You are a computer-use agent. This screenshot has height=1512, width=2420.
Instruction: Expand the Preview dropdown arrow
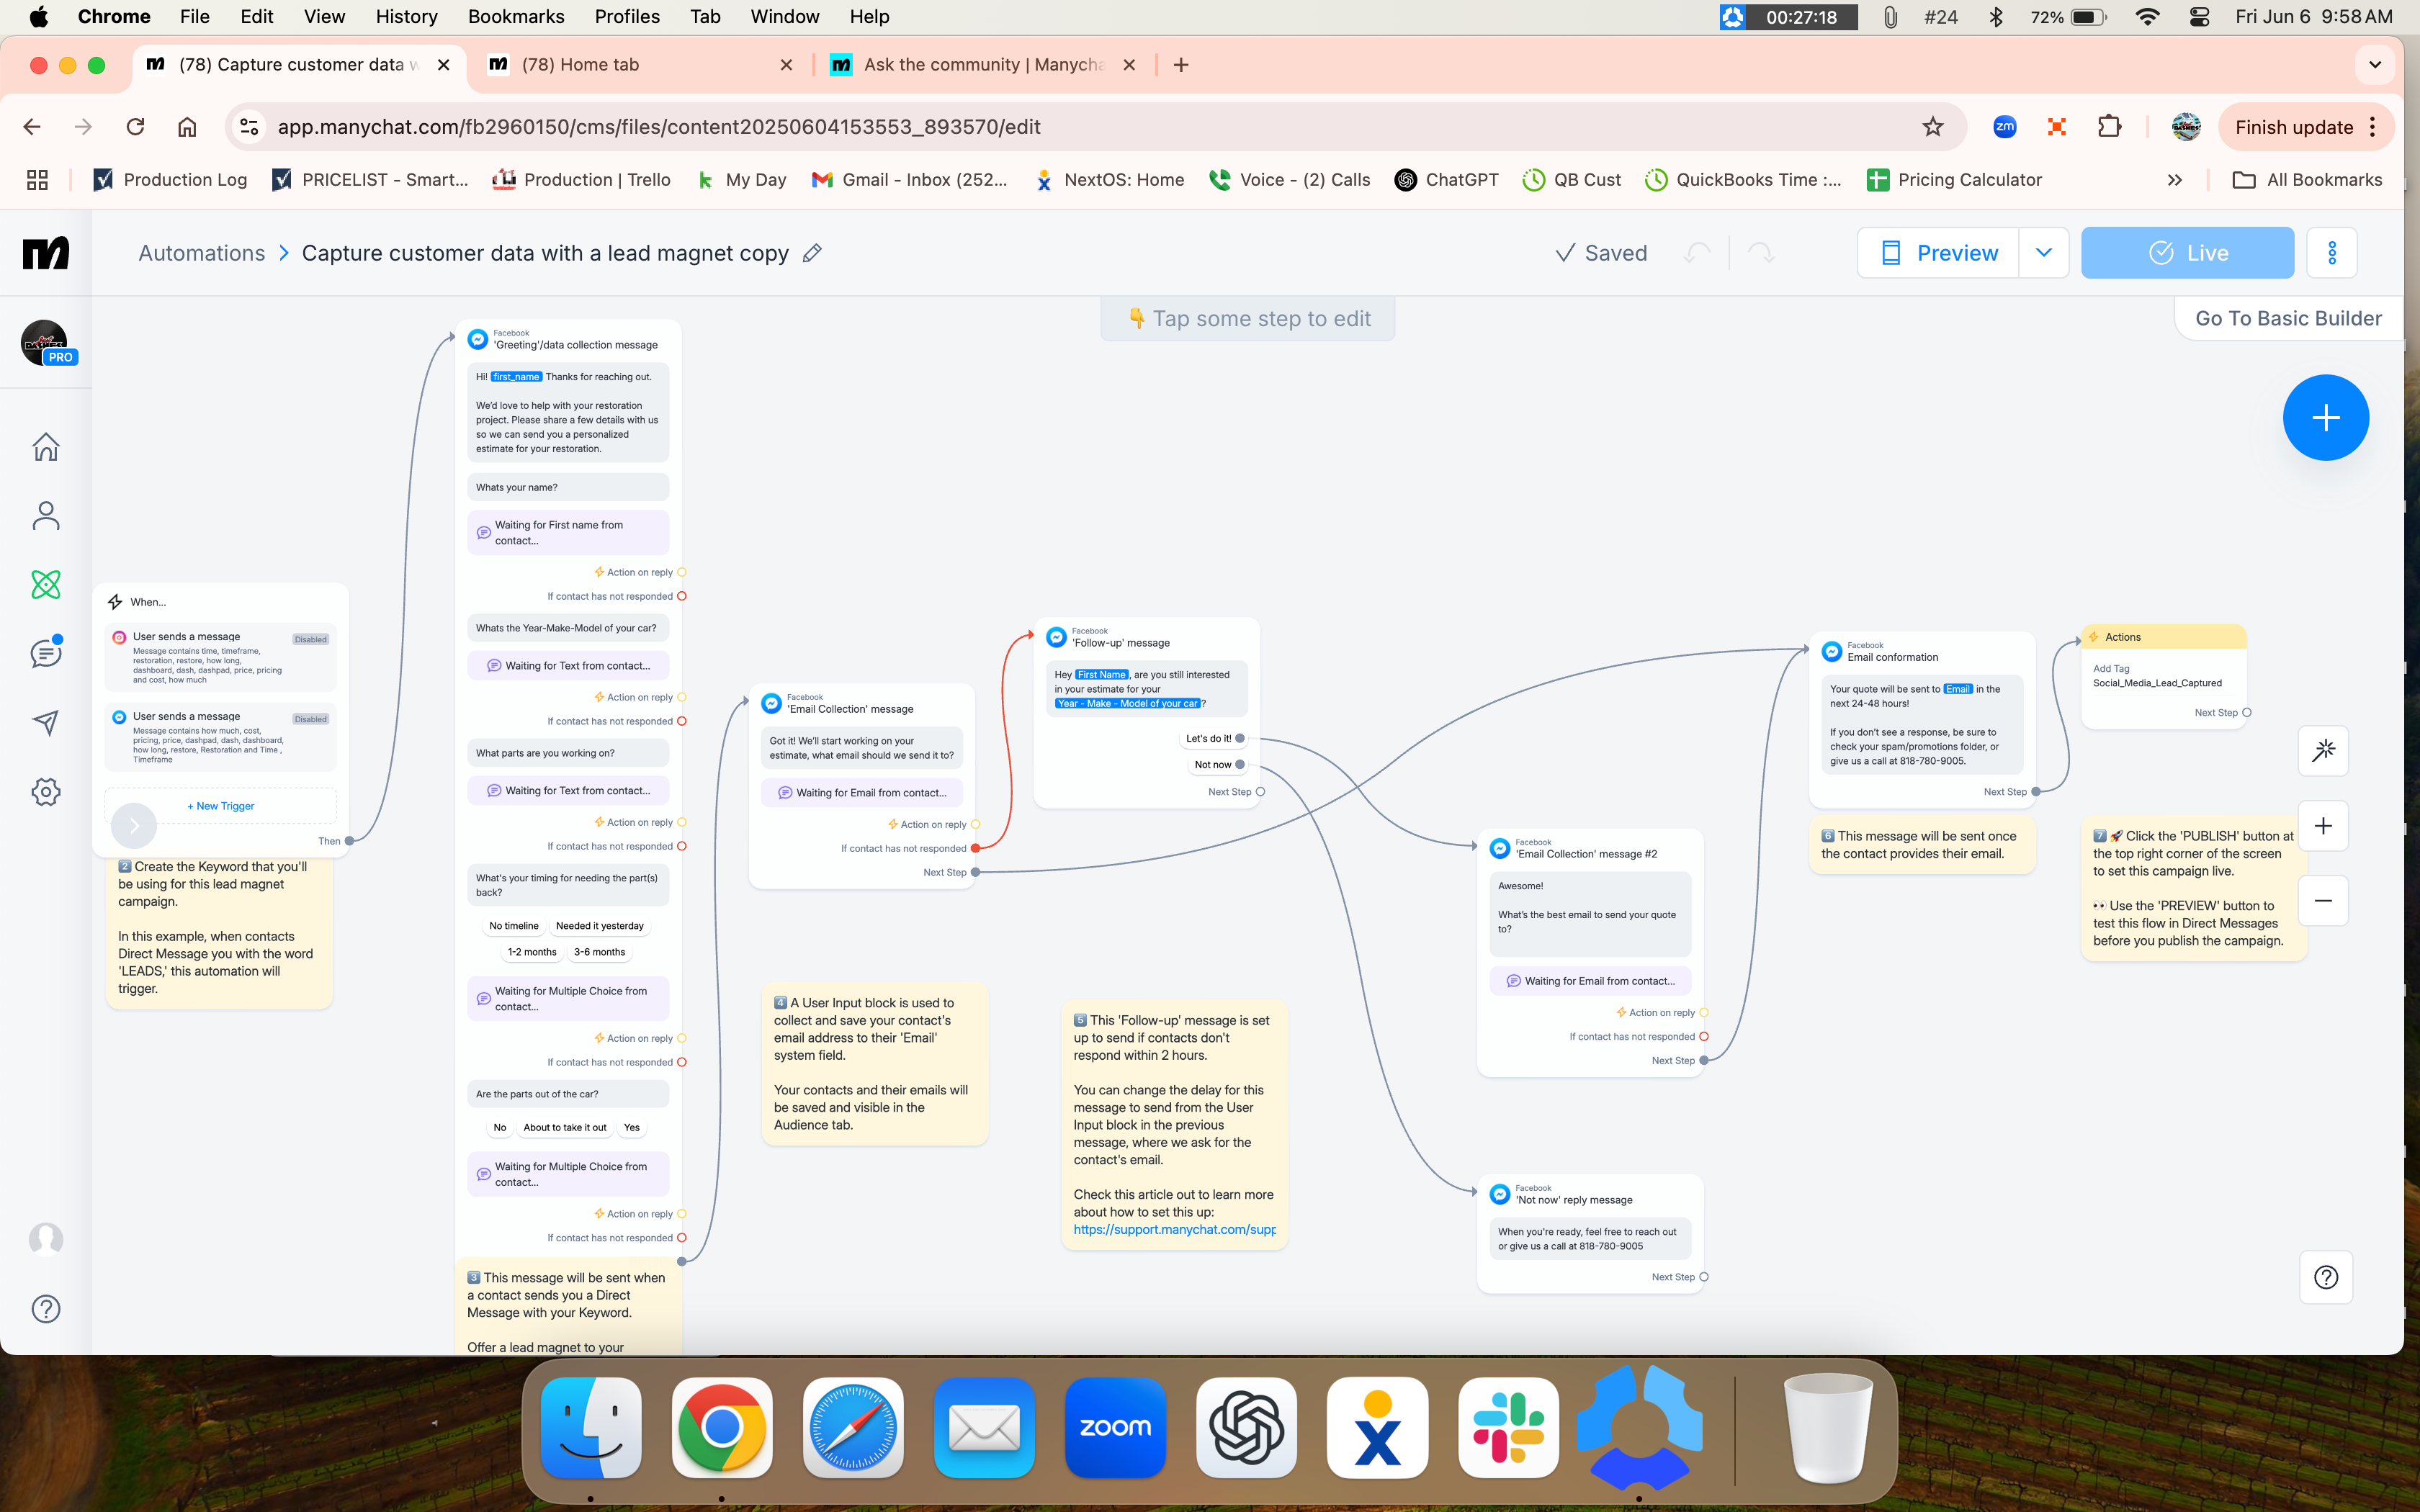click(2044, 253)
